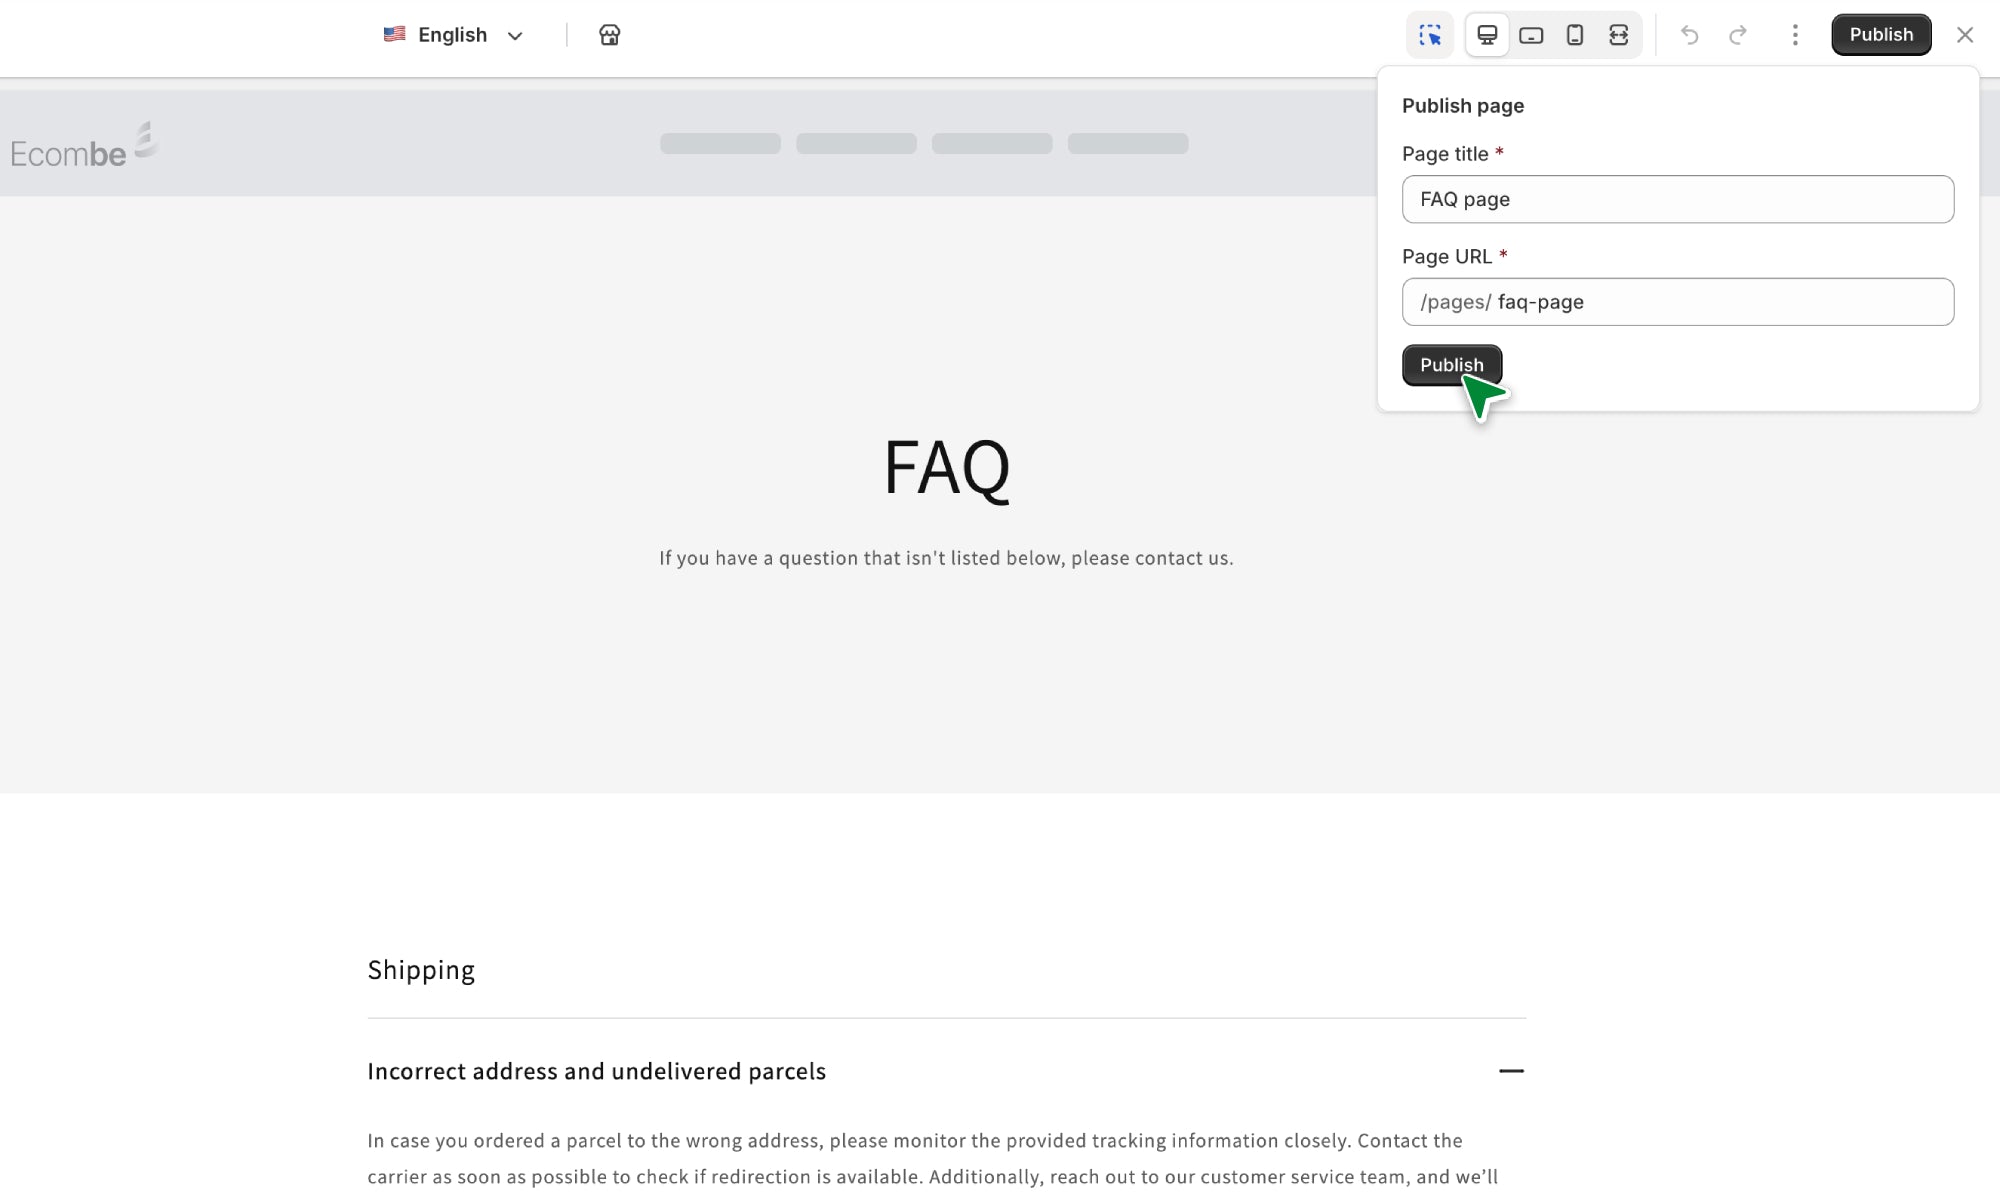Screen dimensions: 2000x1200
Task: Confirm Publish in the publish panel
Action: [1451, 365]
